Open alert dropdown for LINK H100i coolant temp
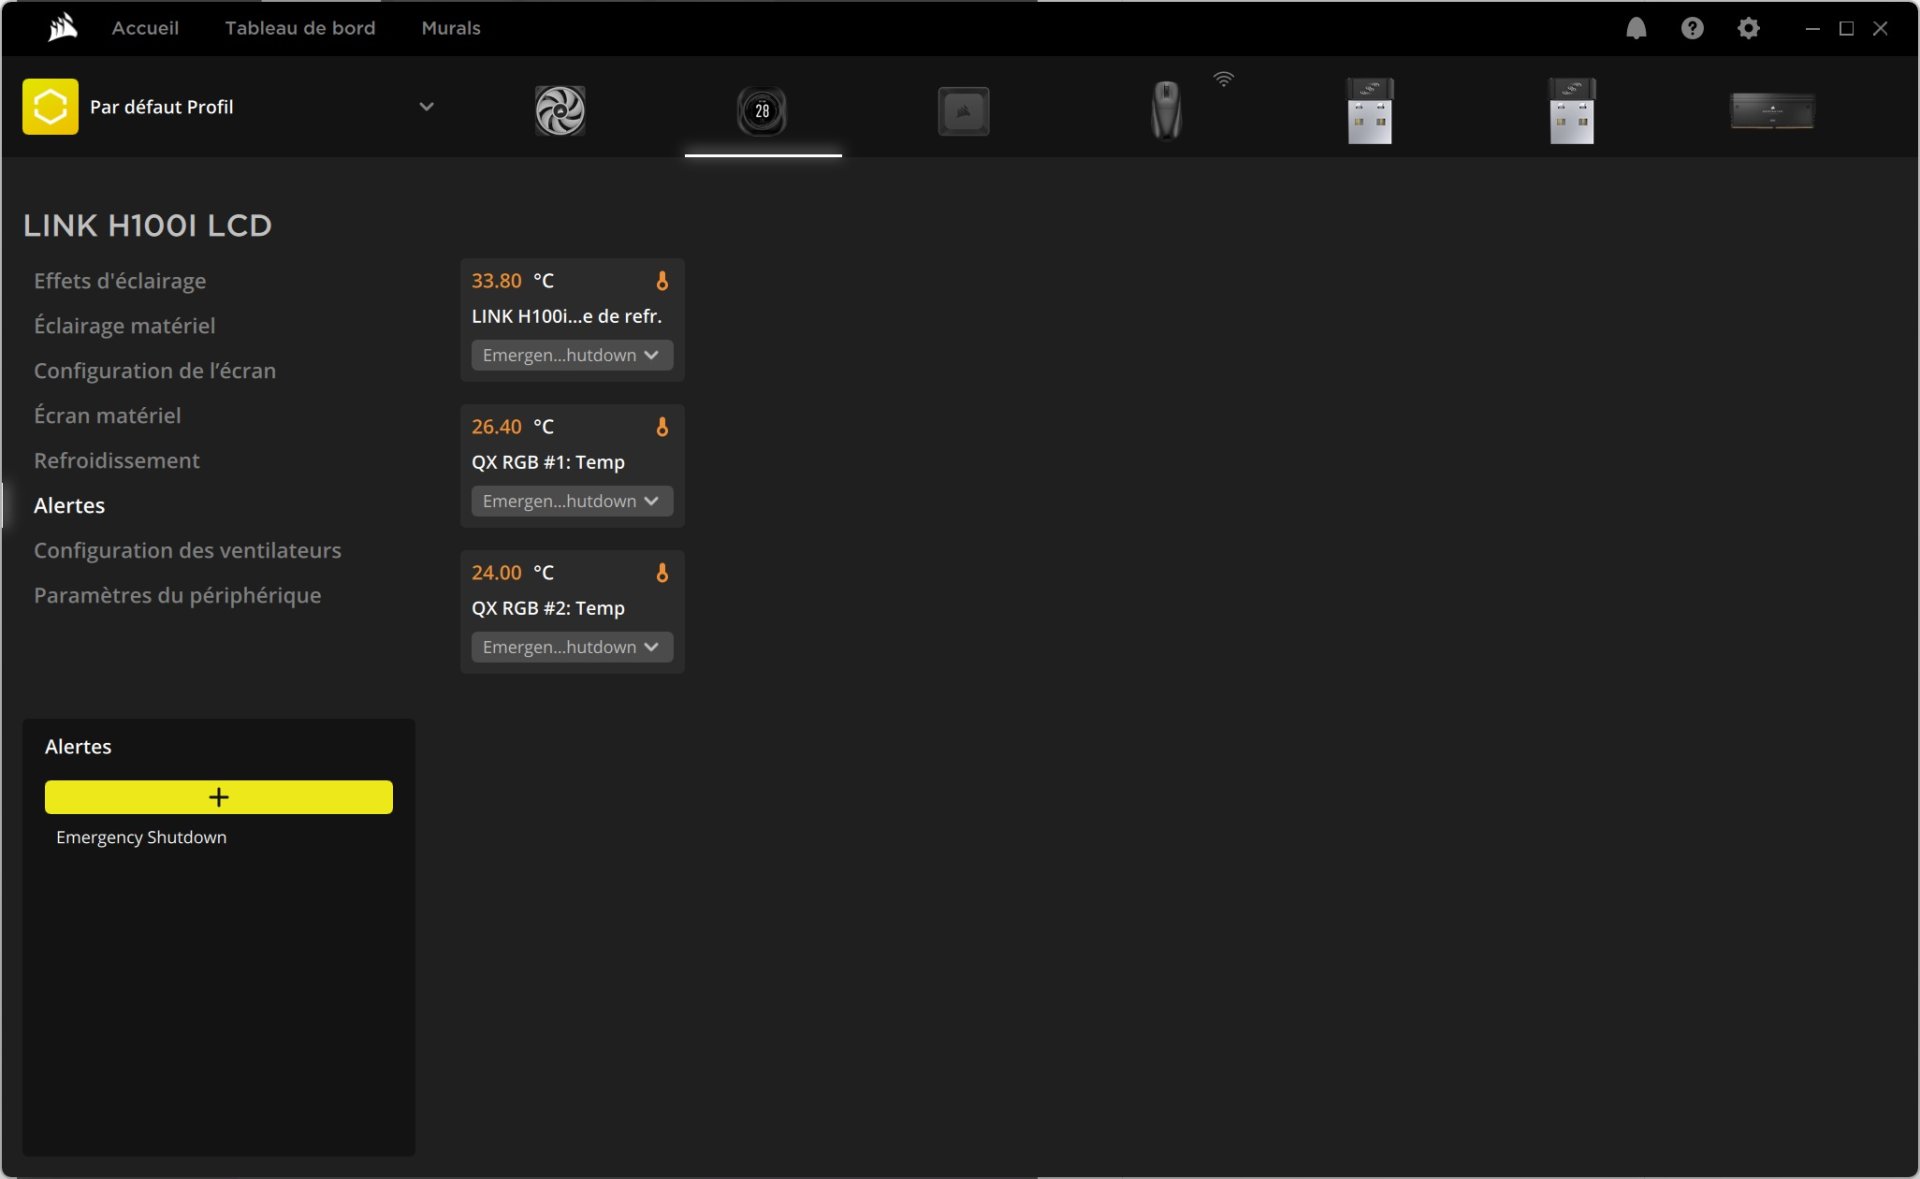This screenshot has width=1920, height=1179. click(x=572, y=355)
